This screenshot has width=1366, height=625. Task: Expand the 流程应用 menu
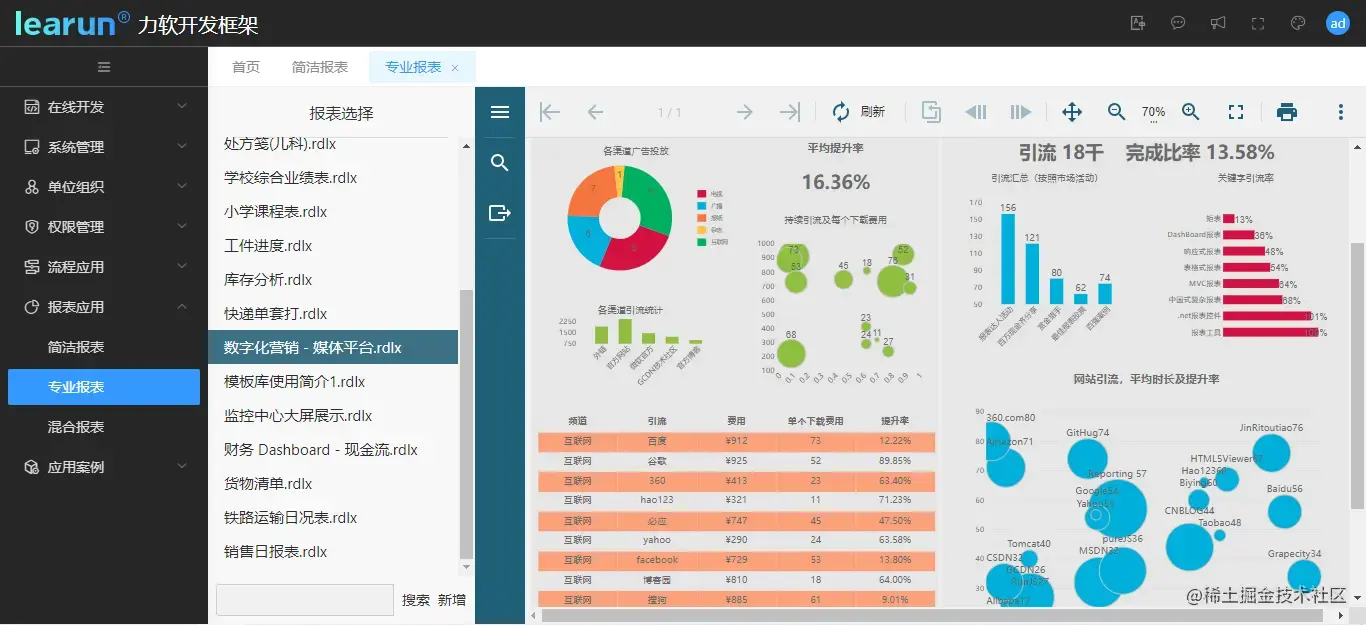(x=104, y=267)
